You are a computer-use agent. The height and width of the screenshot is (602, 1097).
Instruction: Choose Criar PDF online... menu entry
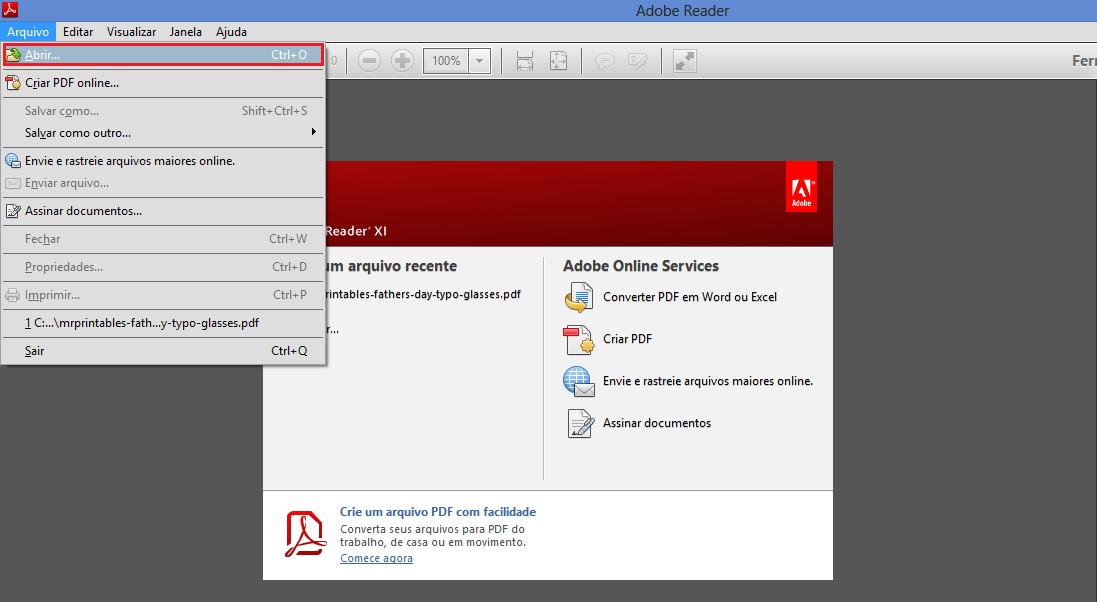[72, 83]
